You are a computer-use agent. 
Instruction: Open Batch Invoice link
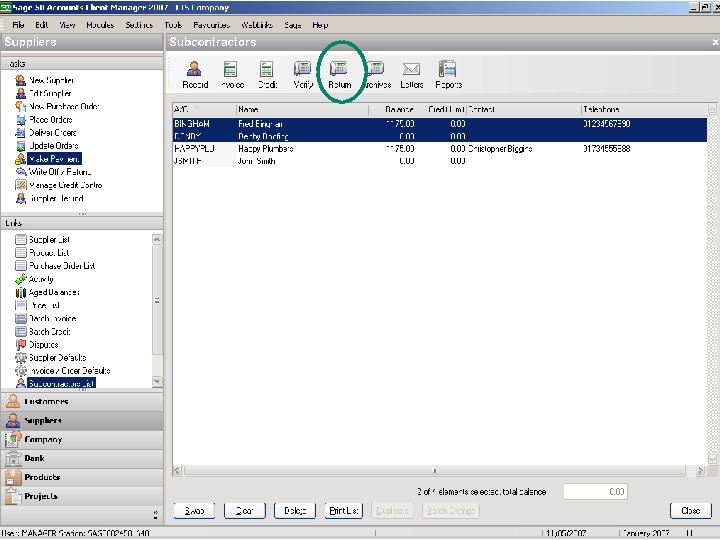coord(46,318)
